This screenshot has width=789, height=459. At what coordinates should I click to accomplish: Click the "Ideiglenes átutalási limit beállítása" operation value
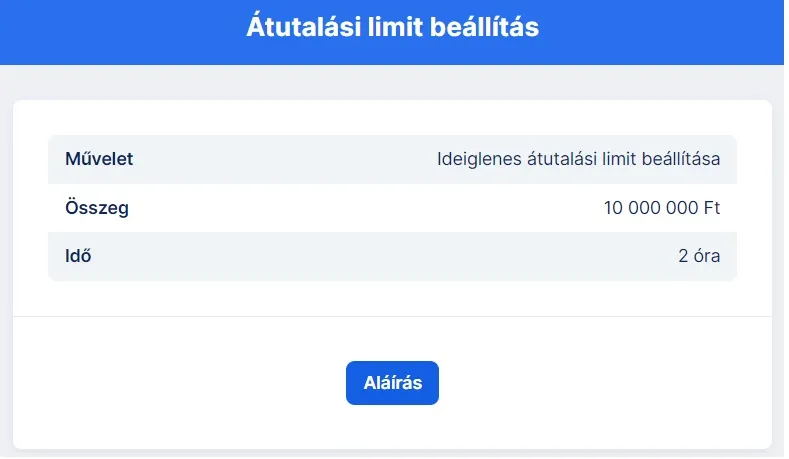click(579, 159)
